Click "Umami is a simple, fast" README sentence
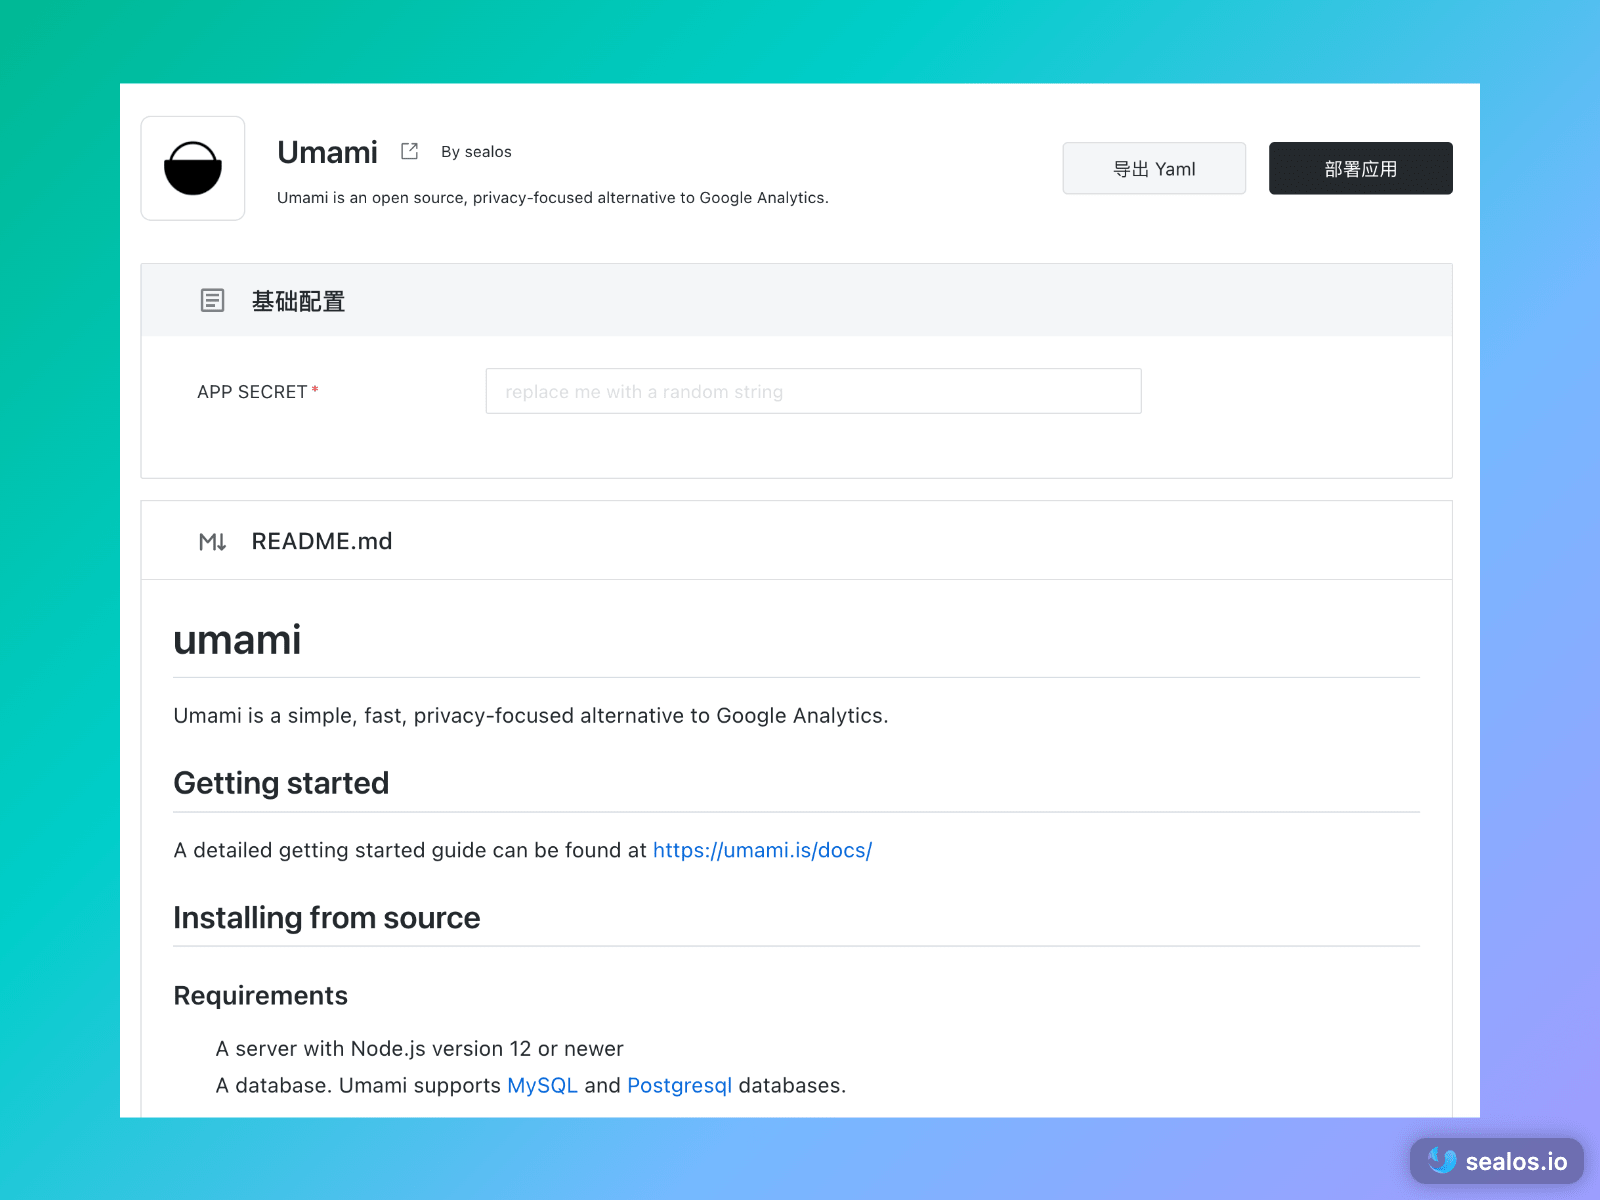 (531, 715)
